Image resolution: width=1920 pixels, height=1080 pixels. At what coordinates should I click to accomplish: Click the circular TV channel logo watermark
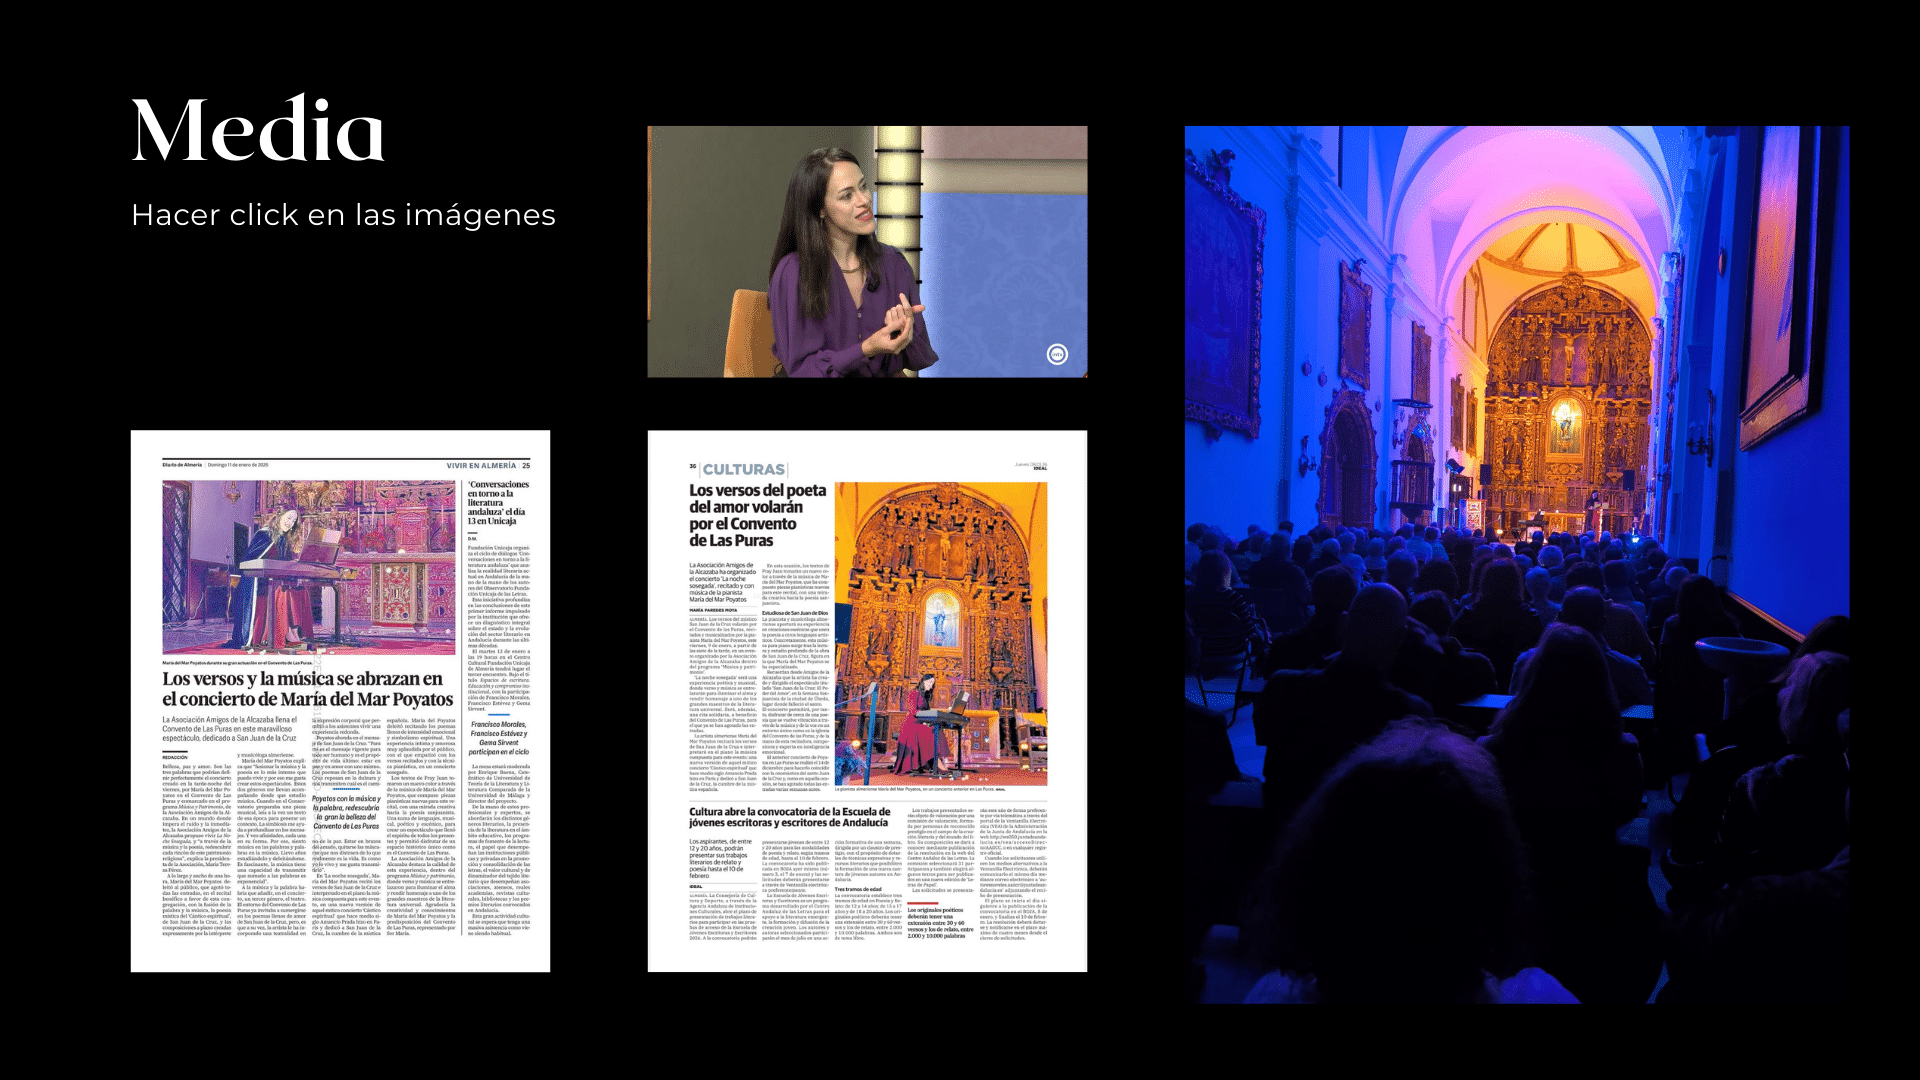(x=1057, y=354)
